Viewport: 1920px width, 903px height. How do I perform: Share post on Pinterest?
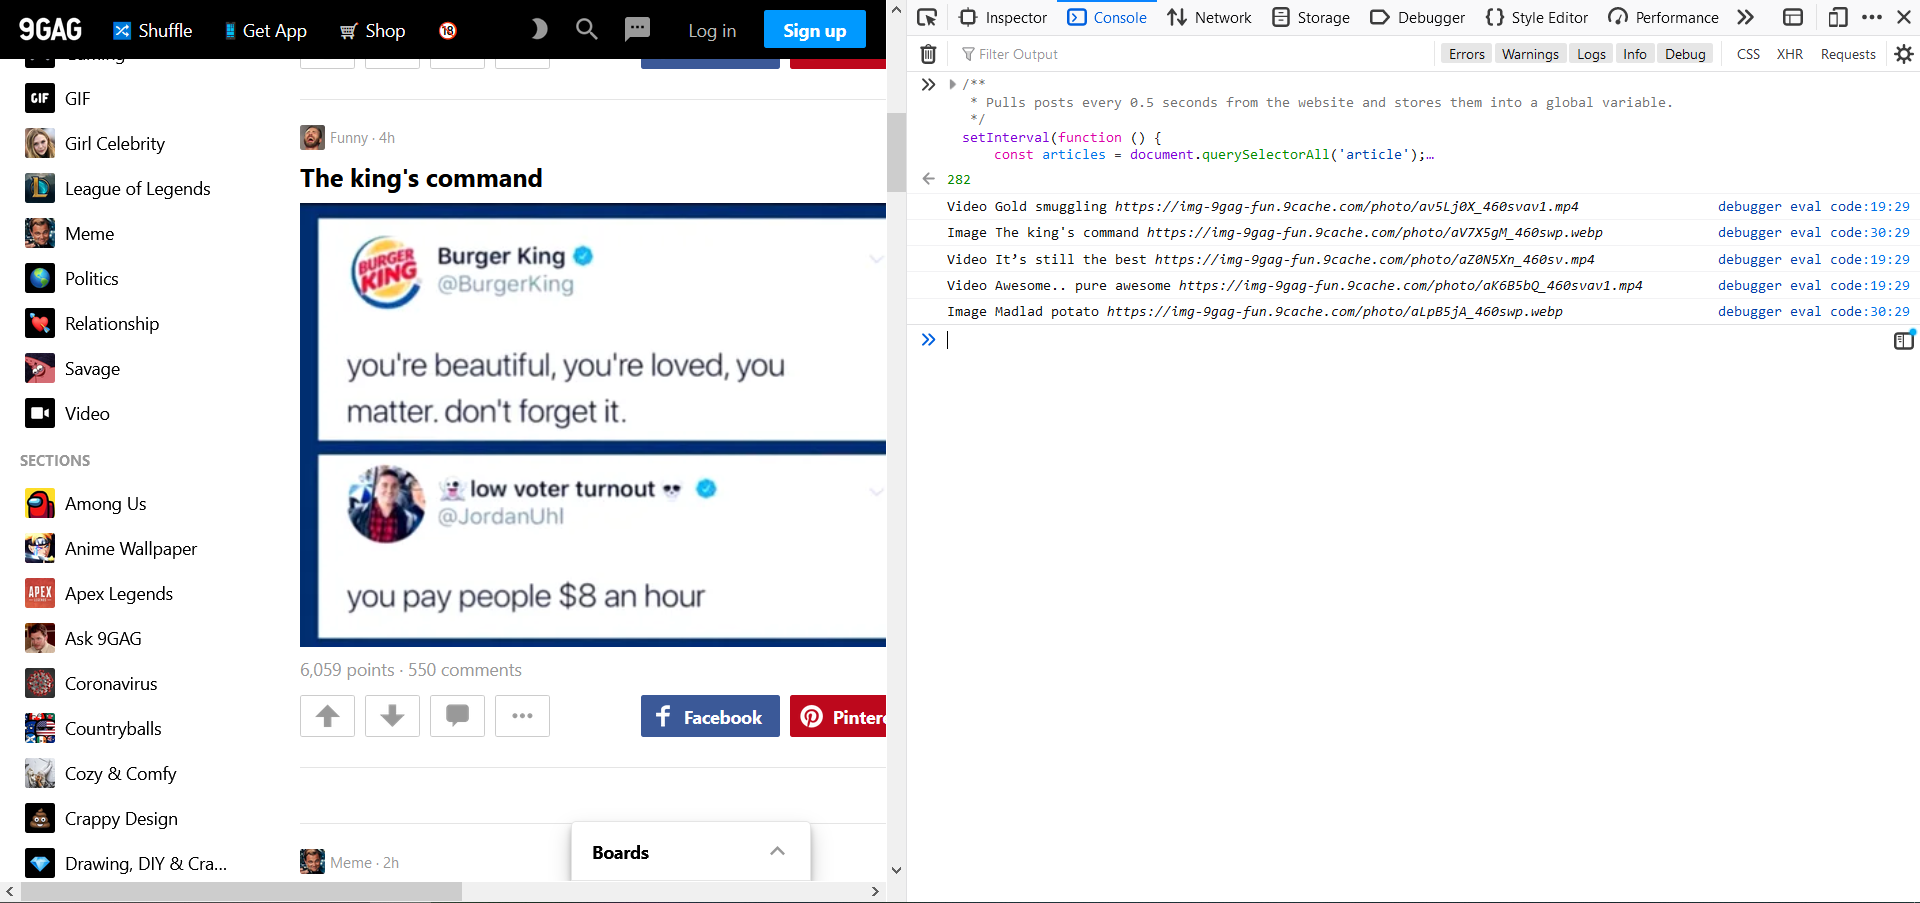tap(838, 716)
